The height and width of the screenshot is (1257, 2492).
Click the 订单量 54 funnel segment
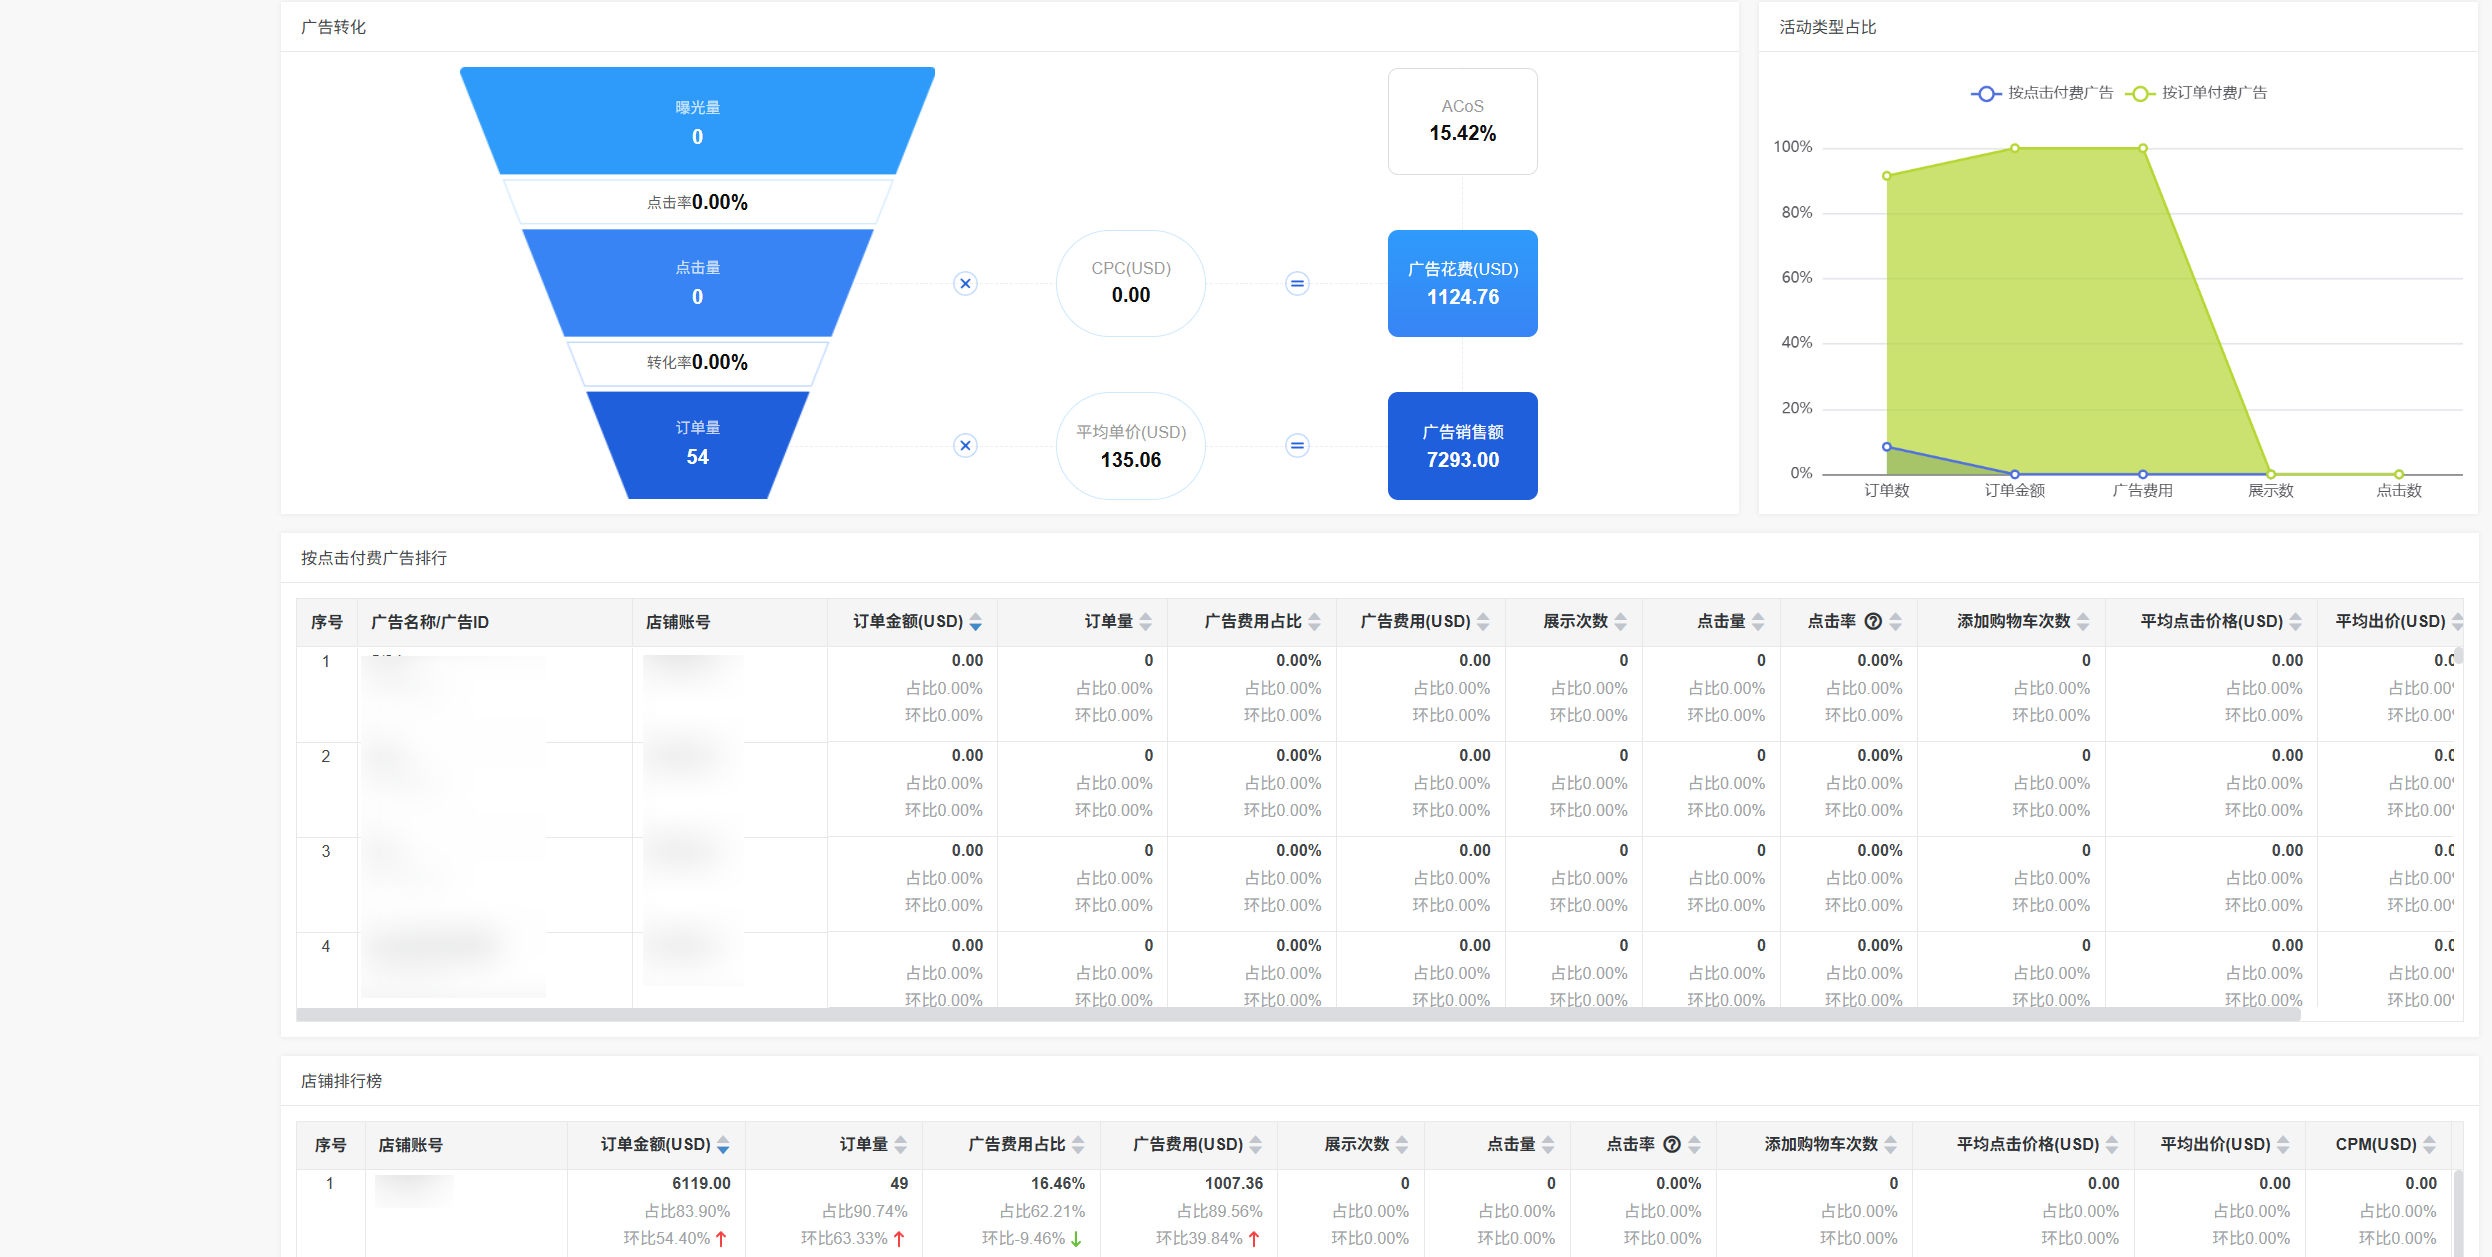point(697,444)
